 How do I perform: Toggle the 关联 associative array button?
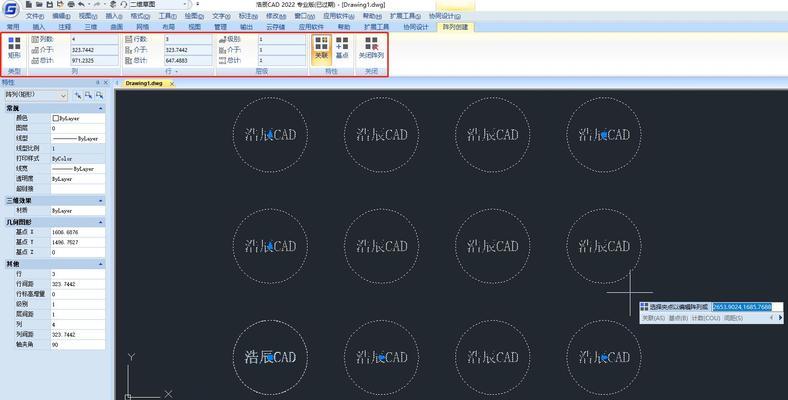point(322,50)
